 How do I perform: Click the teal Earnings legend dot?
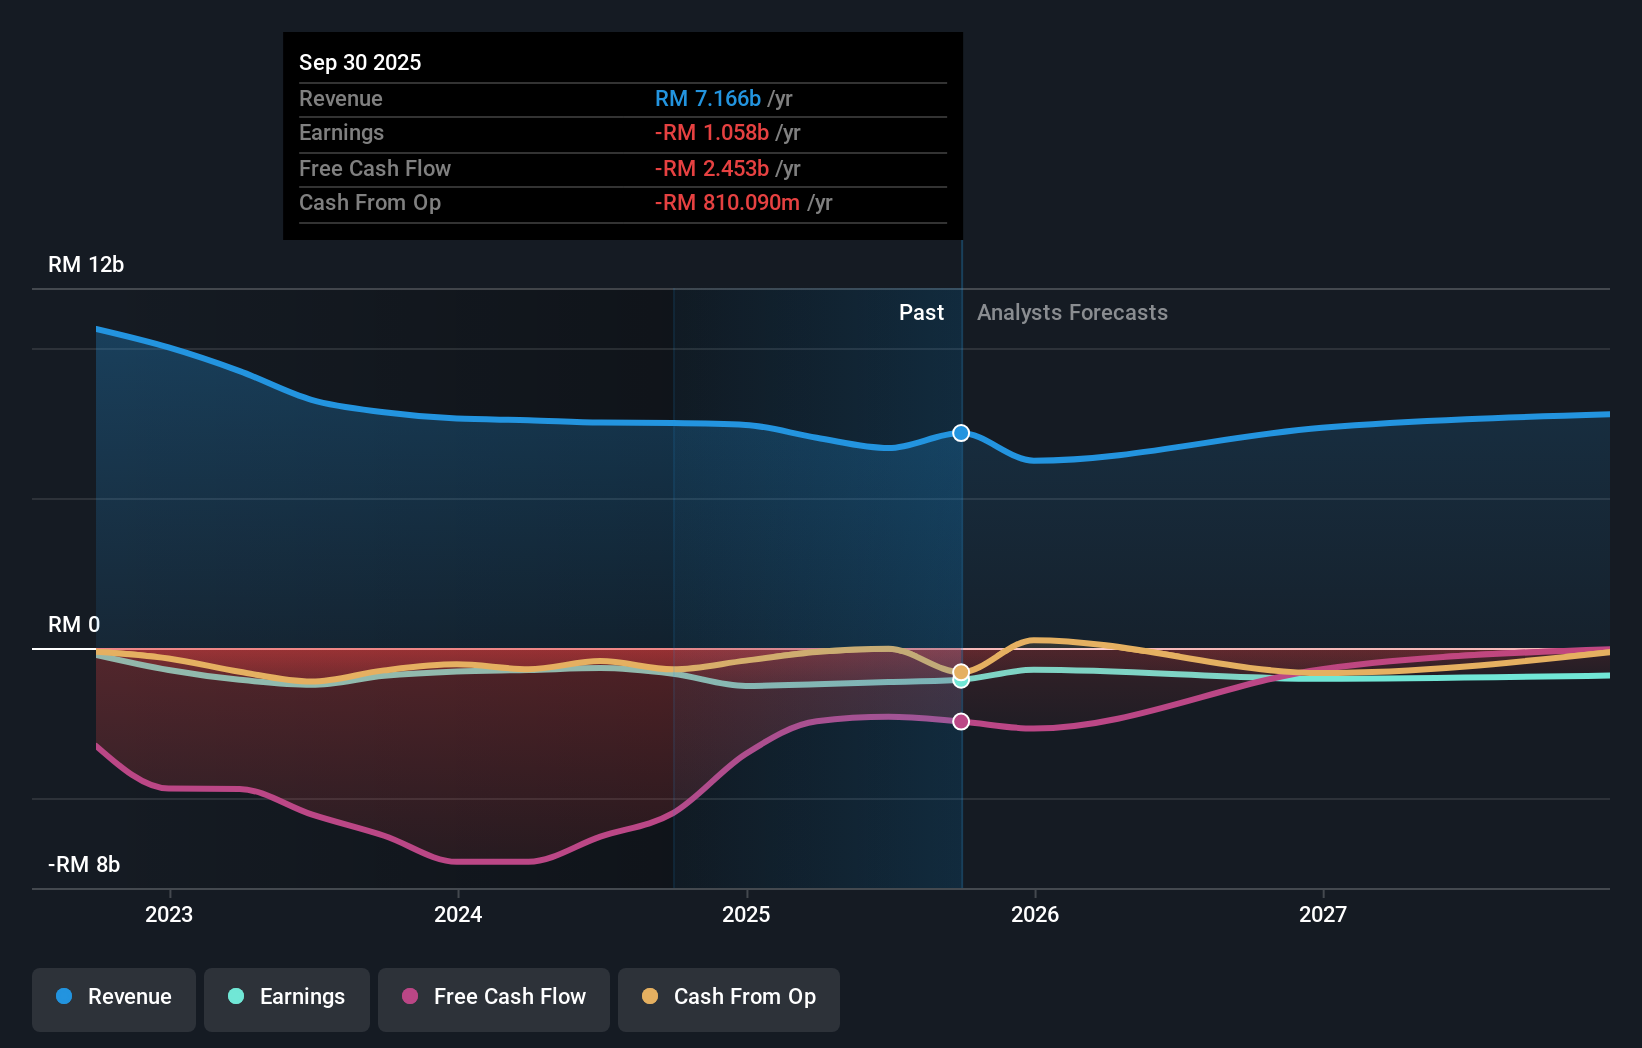click(x=236, y=997)
